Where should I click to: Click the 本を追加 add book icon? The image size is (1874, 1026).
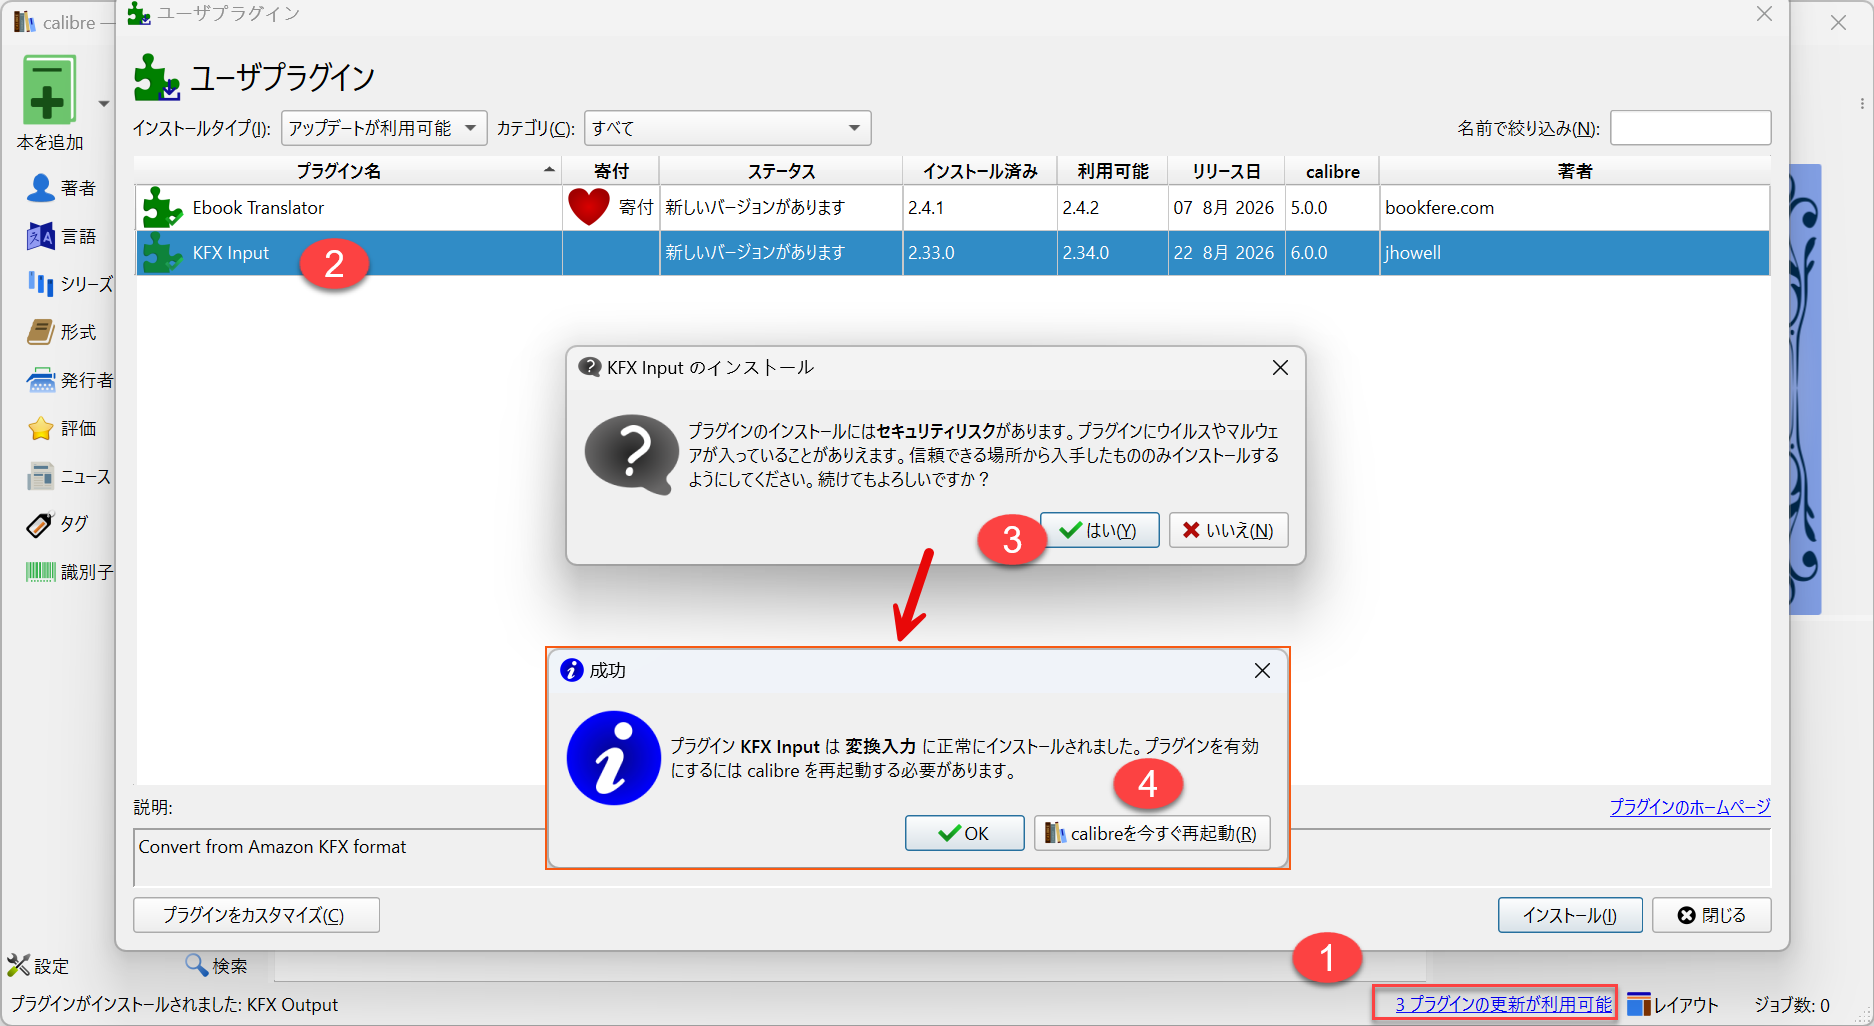tap(48, 91)
